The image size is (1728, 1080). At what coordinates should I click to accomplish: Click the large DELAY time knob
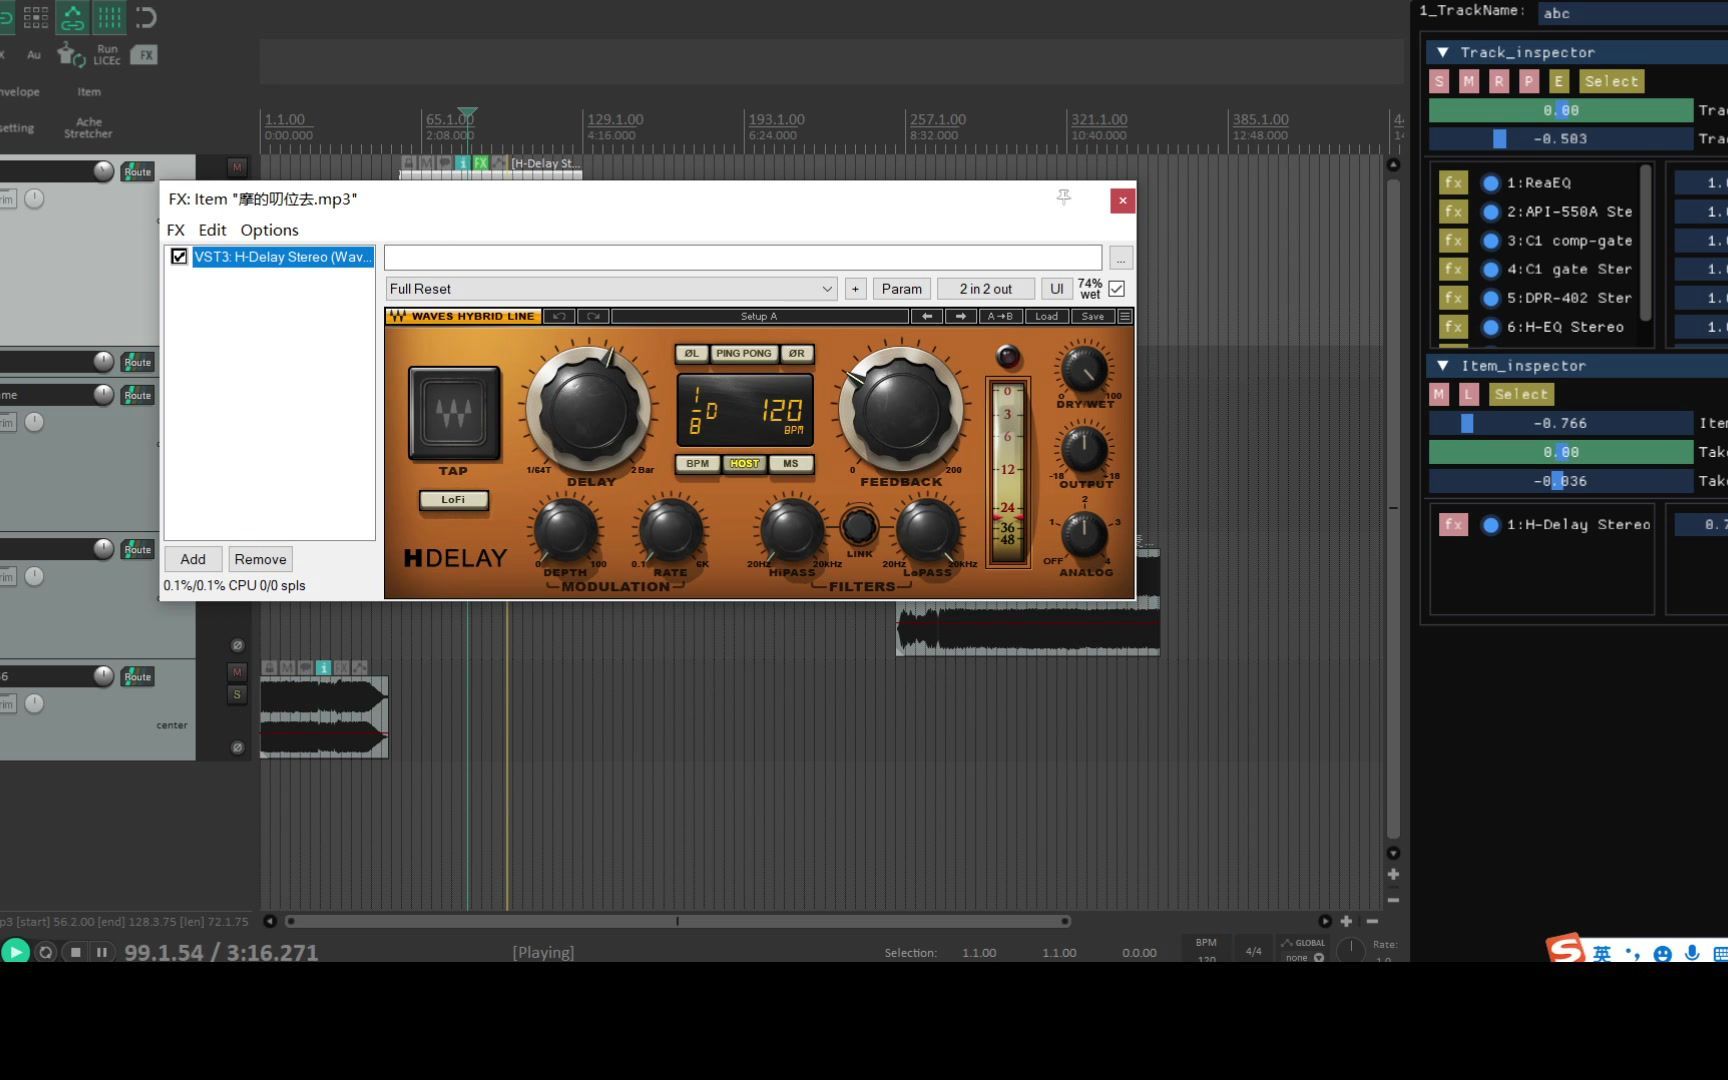coord(589,409)
